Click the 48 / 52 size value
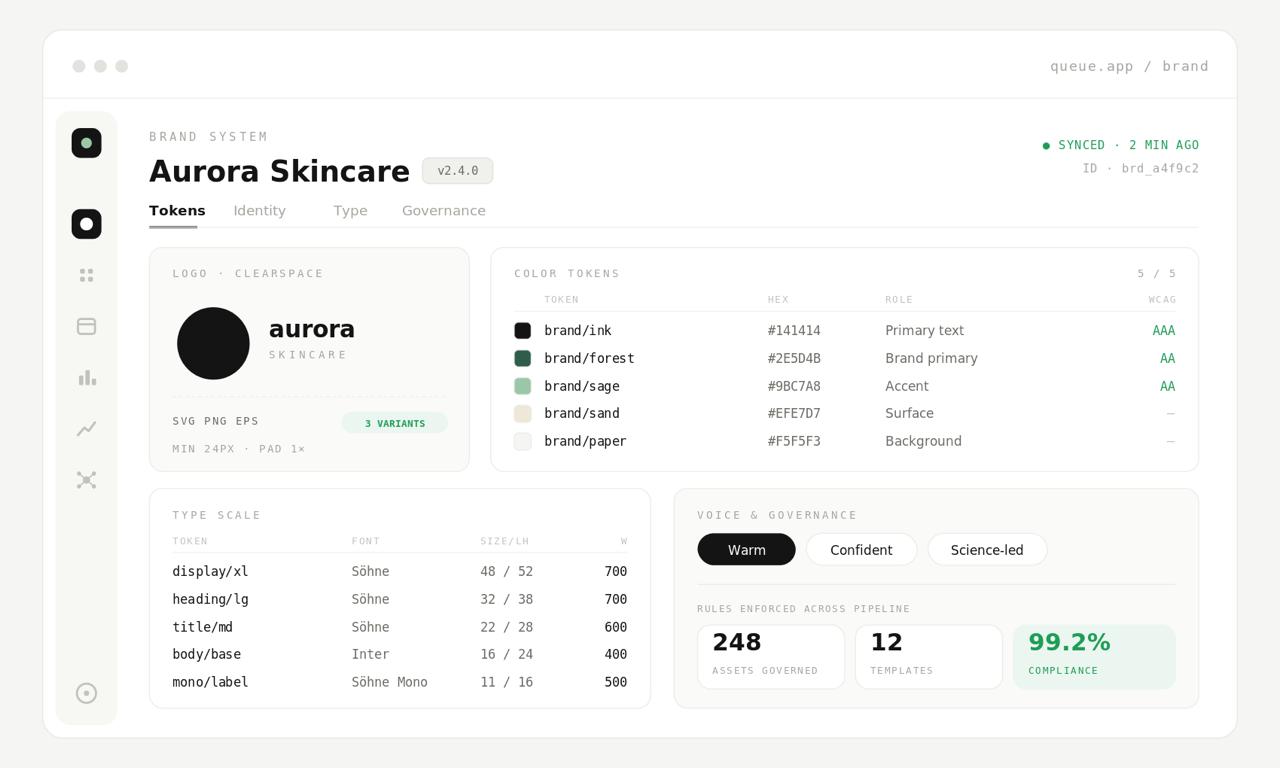This screenshot has height=768, width=1280. pyautogui.click(x=506, y=572)
